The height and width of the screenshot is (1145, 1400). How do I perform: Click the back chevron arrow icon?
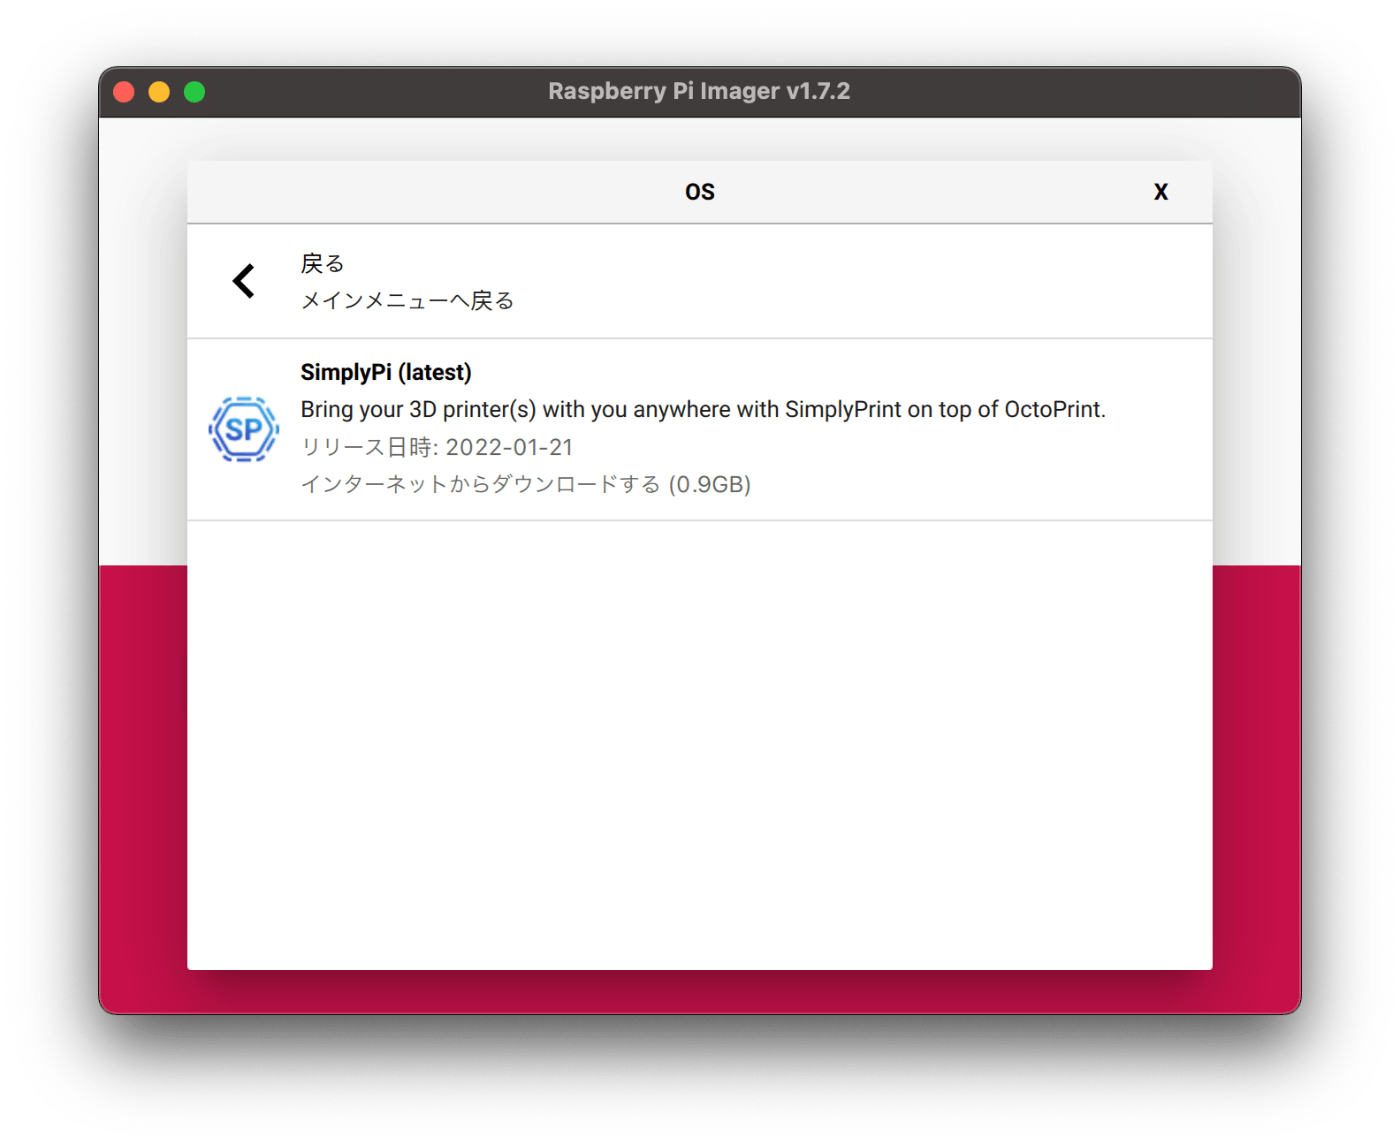point(243,281)
